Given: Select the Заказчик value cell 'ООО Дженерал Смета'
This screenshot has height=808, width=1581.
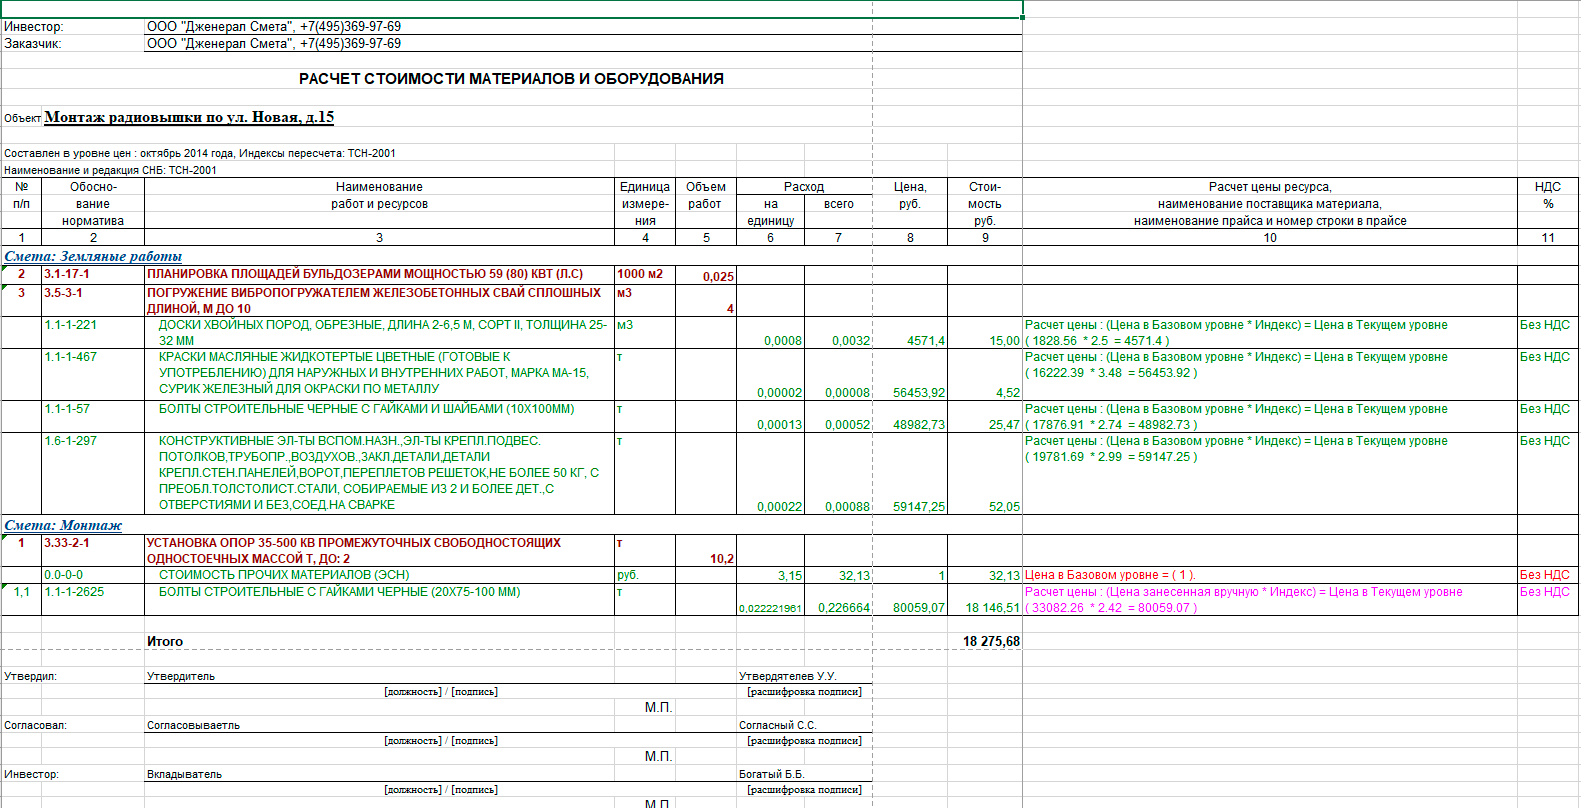Looking at the screenshot, I should (x=583, y=44).
